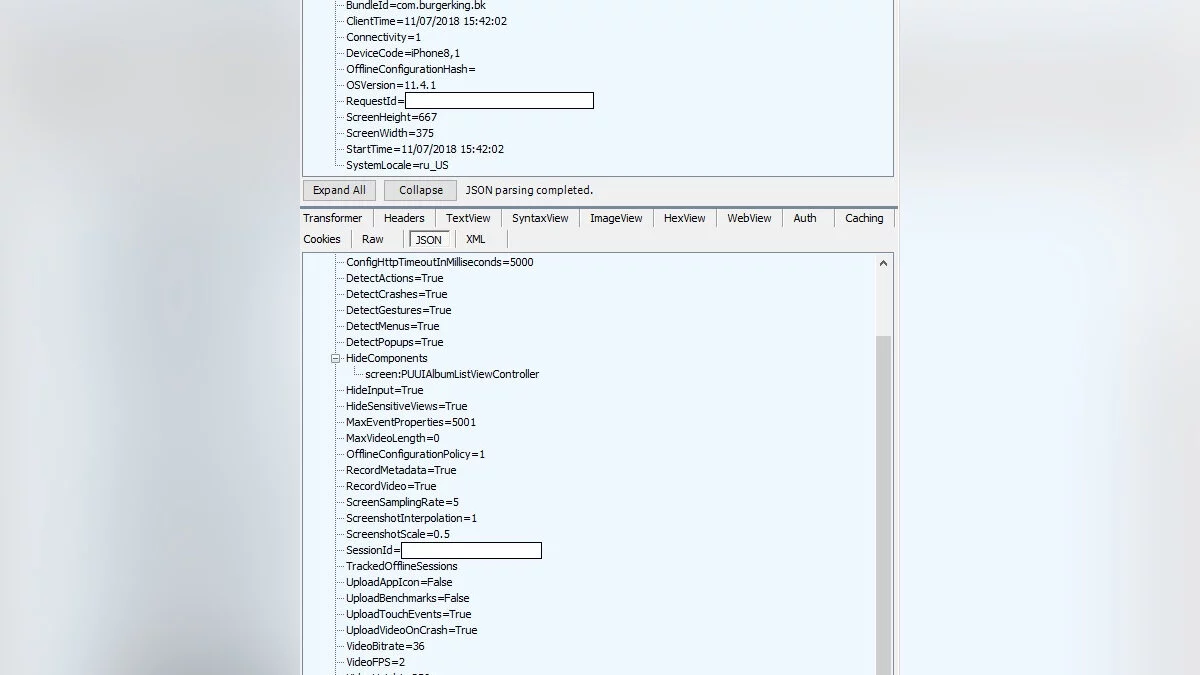Screen dimensions: 1200x675
Task: Select the ScreenSamplingRate=5 row
Action: click(x=402, y=502)
